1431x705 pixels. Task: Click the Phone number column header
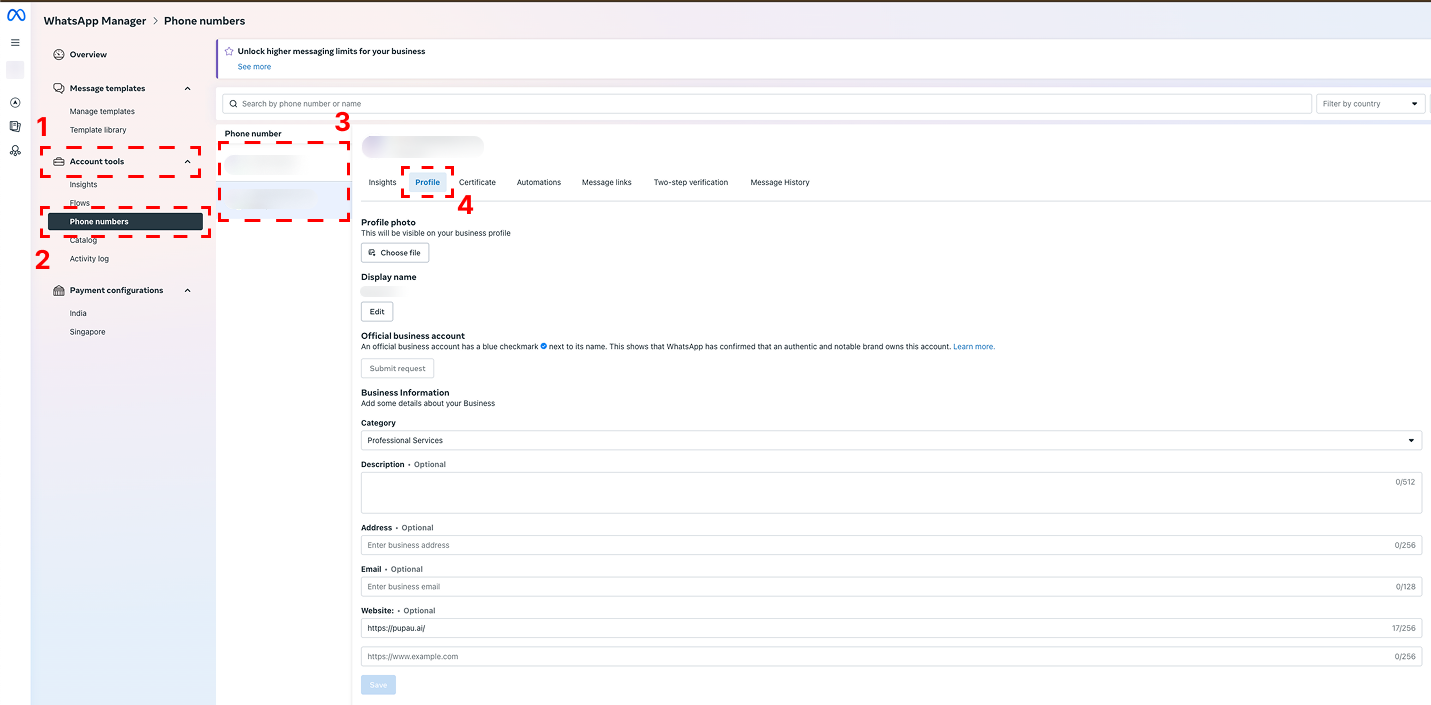click(253, 134)
